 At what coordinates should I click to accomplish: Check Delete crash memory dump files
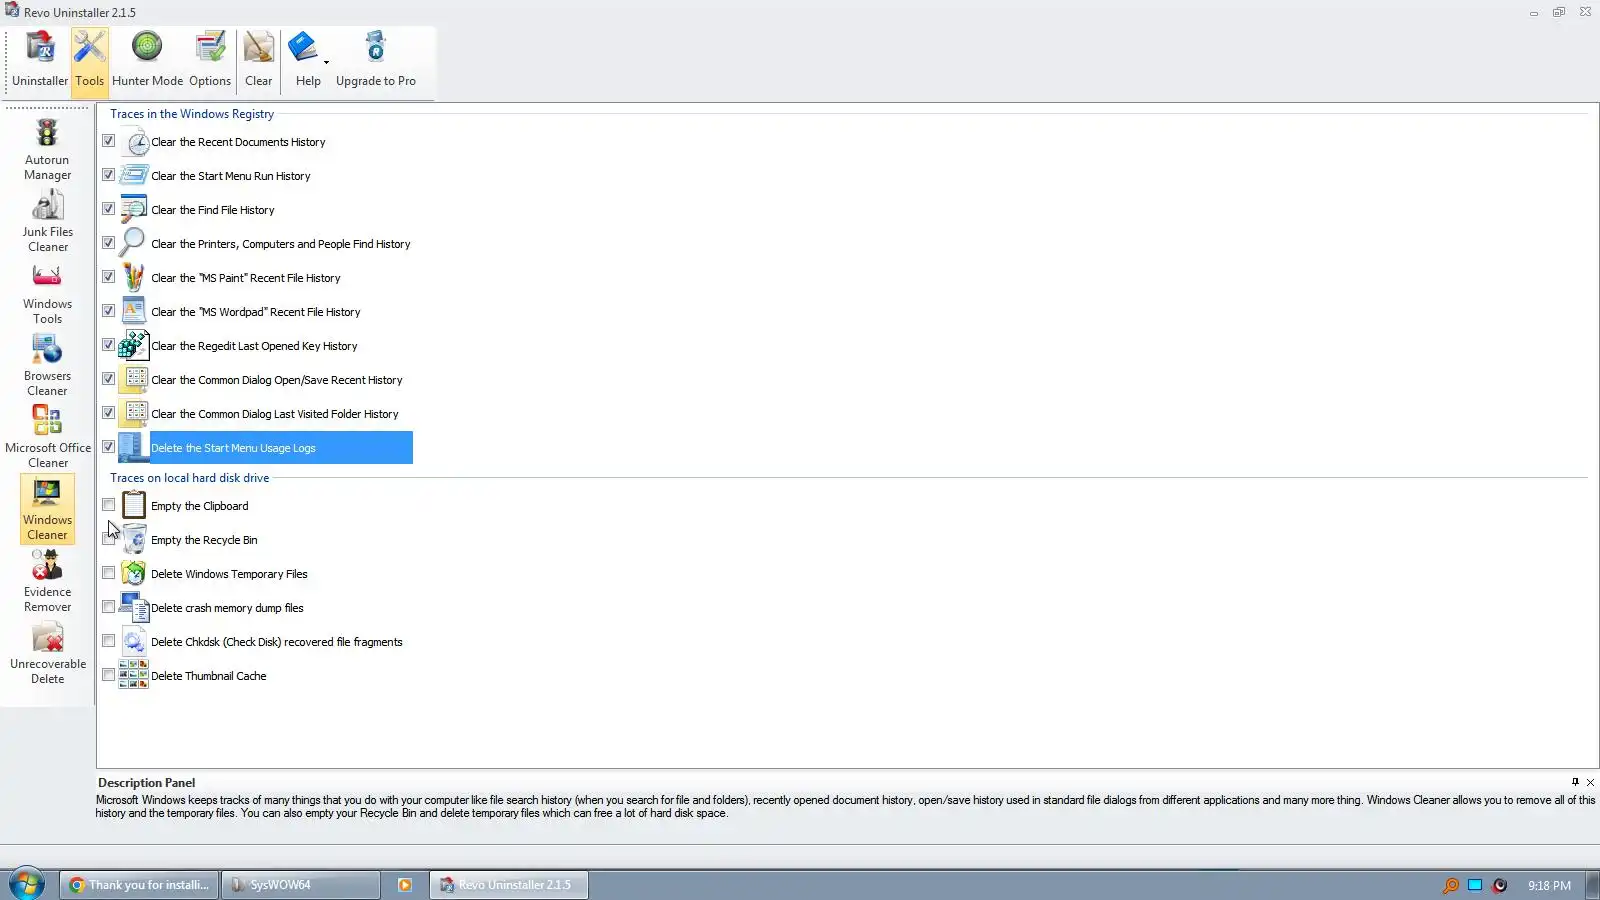coord(108,607)
